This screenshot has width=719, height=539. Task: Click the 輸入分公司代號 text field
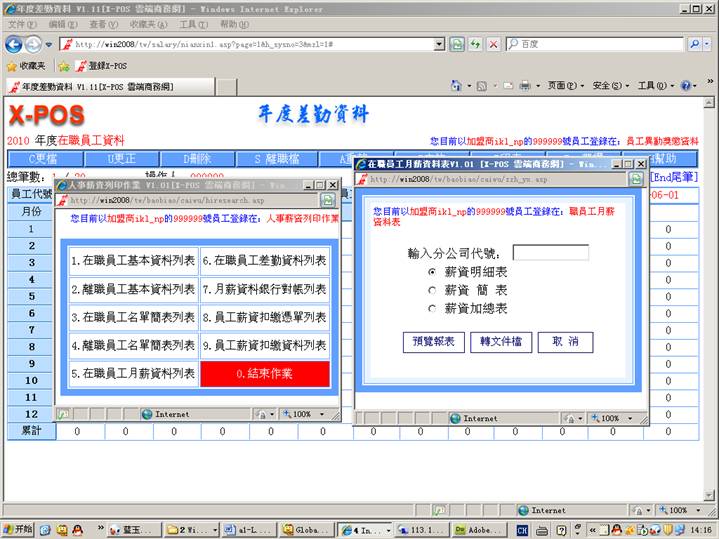(x=550, y=253)
